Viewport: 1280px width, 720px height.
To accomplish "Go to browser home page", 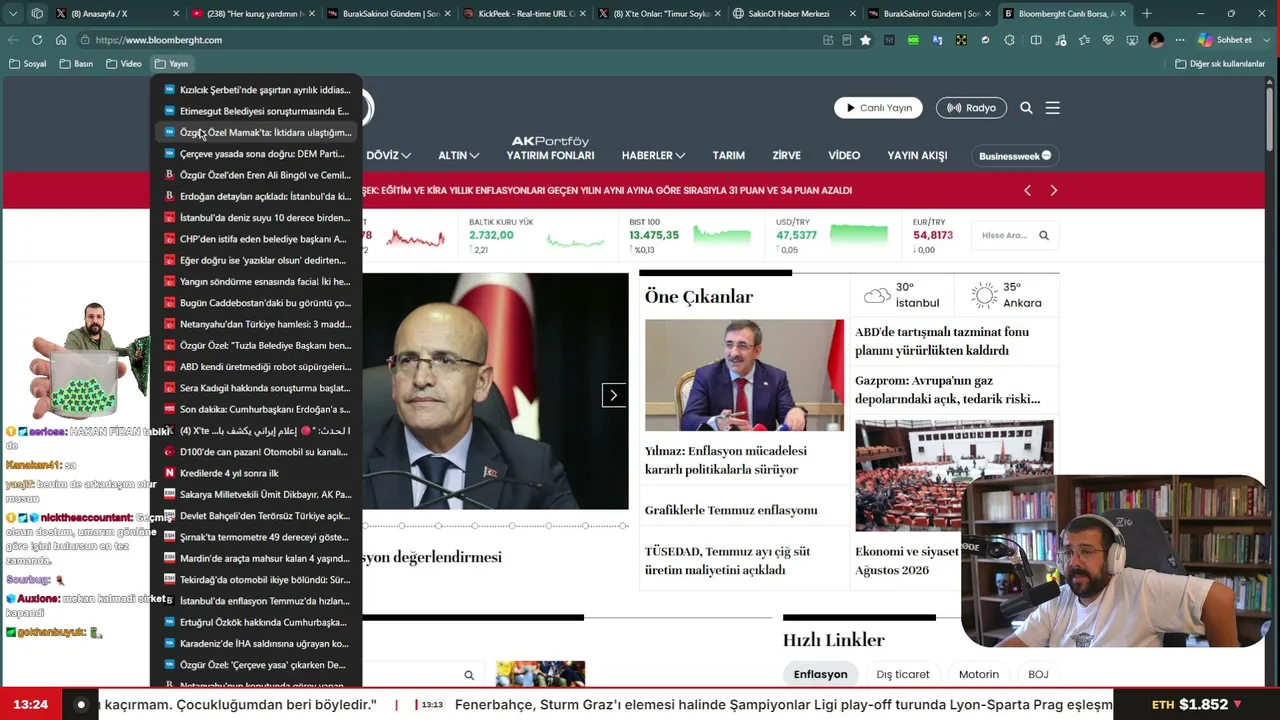I will [61, 40].
